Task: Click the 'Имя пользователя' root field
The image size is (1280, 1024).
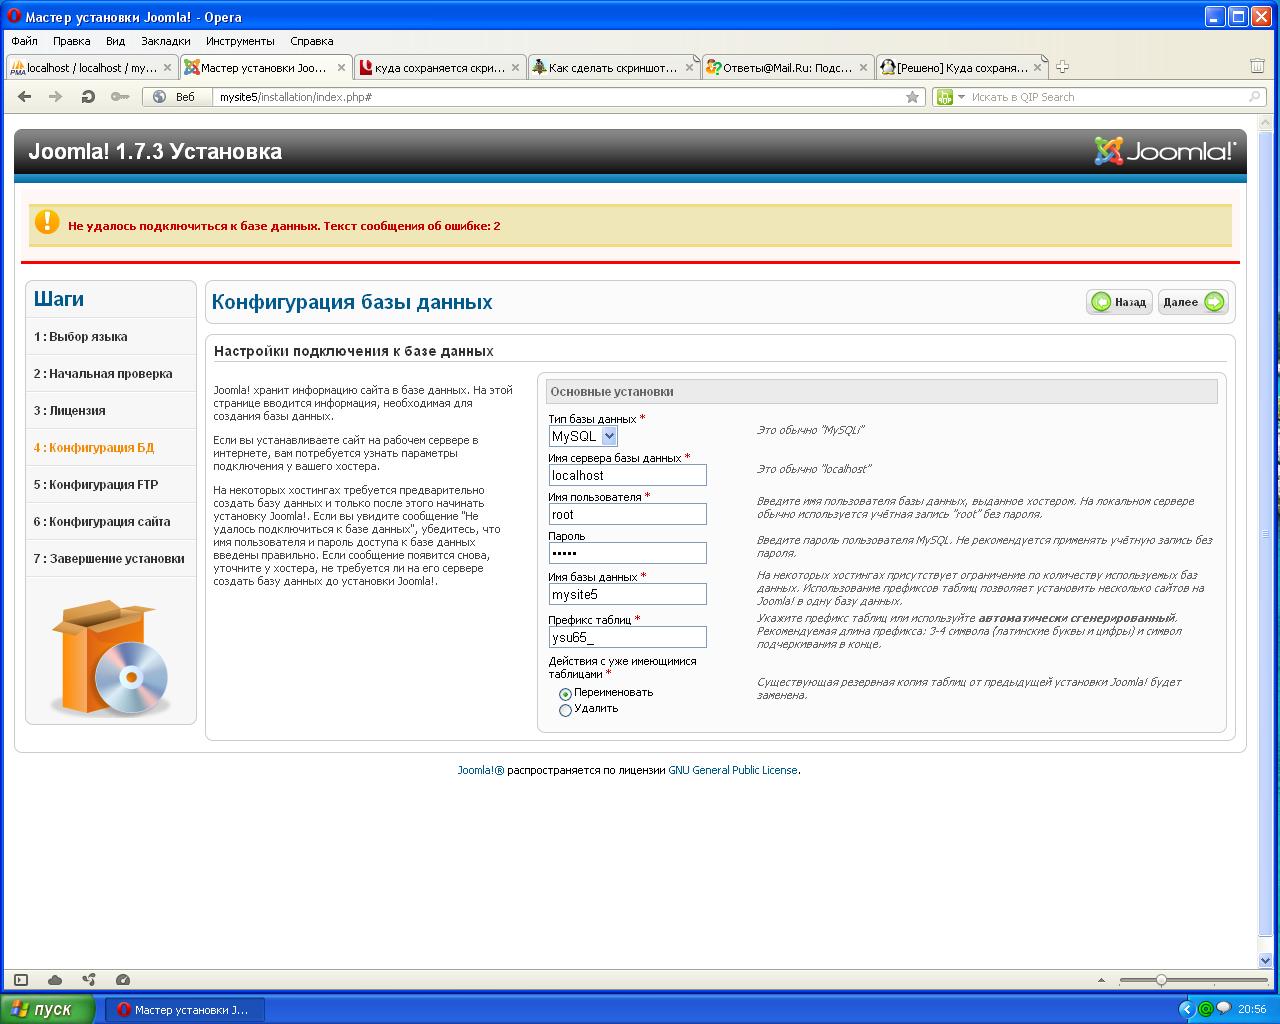Action: (628, 515)
